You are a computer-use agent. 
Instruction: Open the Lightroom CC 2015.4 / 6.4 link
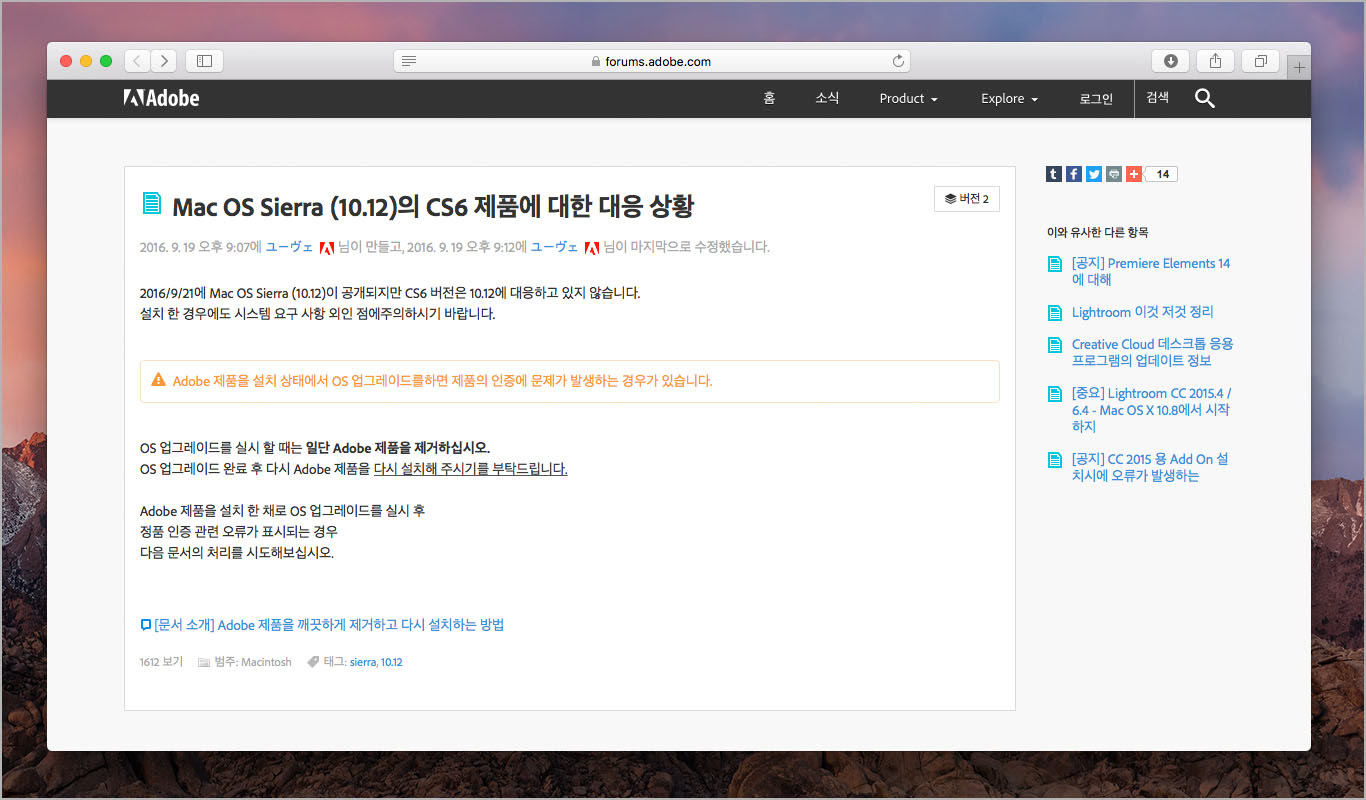click(x=1151, y=410)
